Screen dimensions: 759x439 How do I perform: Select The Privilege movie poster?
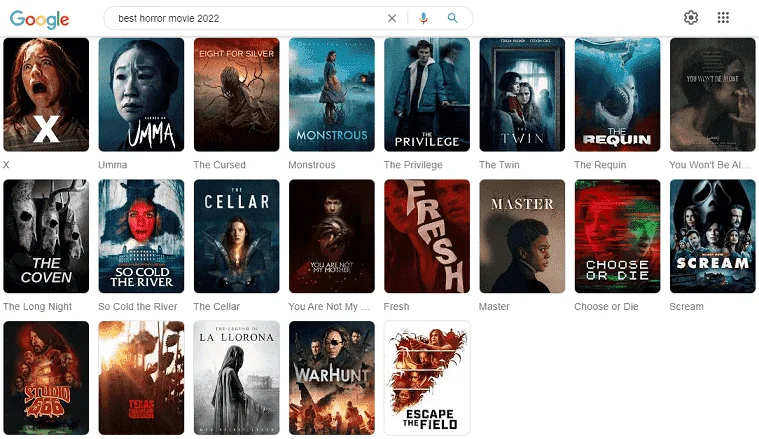point(427,94)
